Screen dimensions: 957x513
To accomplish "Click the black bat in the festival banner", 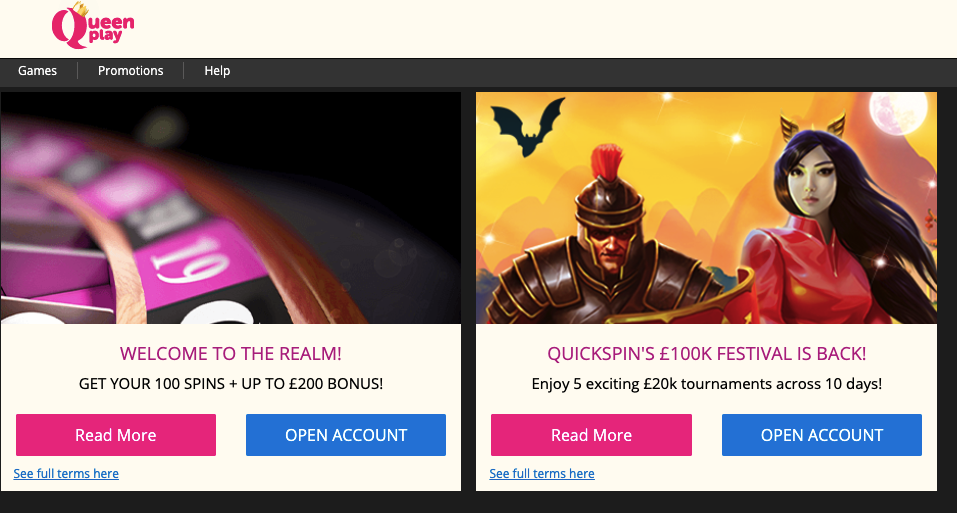I will 528,126.
